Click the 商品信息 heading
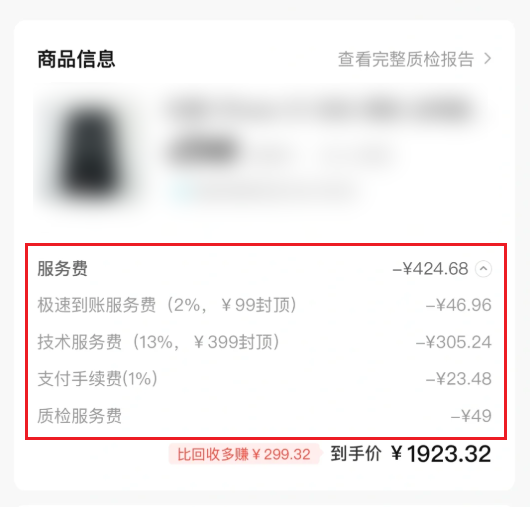530x507 pixels. [76, 59]
